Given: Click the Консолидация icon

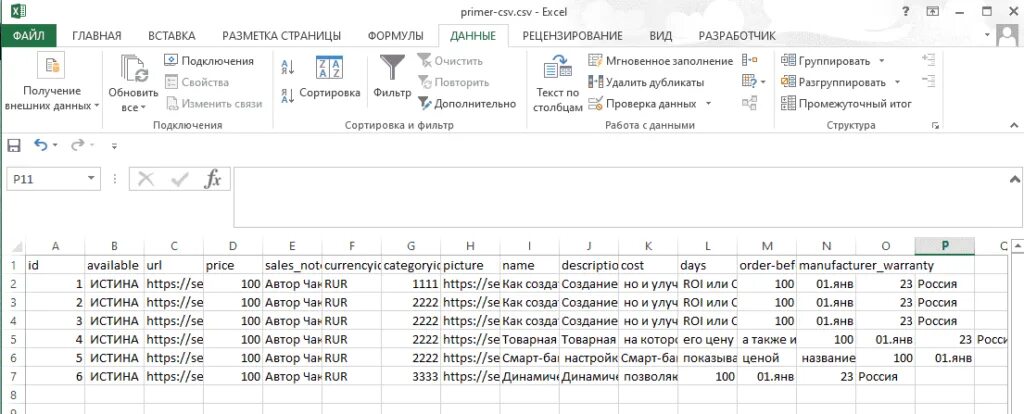Looking at the screenshot, I should tap(750, 60).
